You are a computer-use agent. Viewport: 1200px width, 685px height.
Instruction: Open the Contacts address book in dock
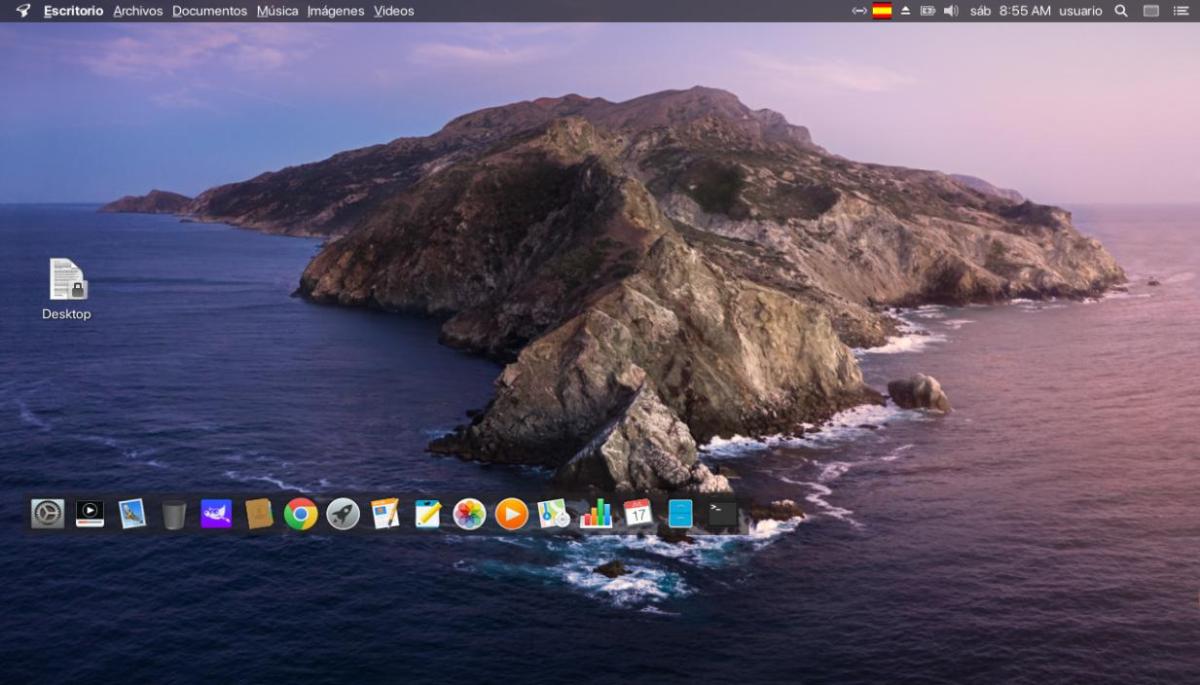click(x=259, y=514)
